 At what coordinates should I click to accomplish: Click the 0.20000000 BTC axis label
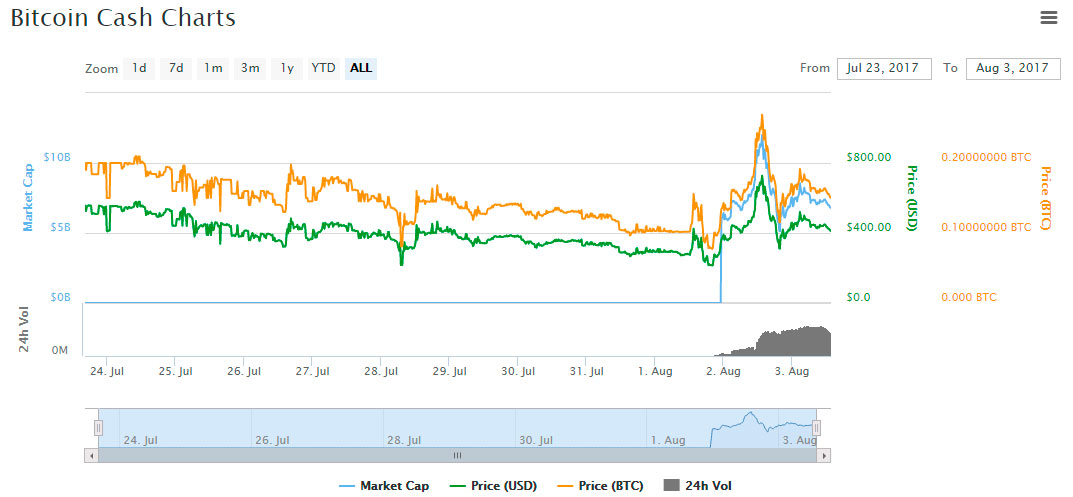tap(986, 157)
